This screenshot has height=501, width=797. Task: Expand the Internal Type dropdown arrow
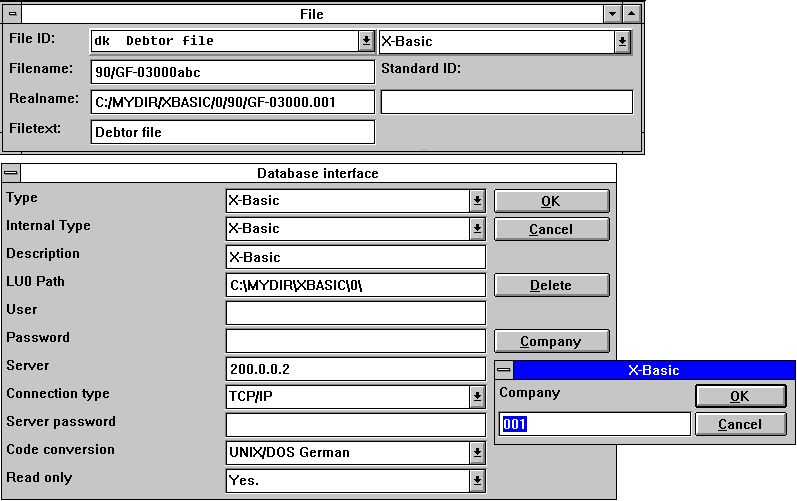[477, 229]
